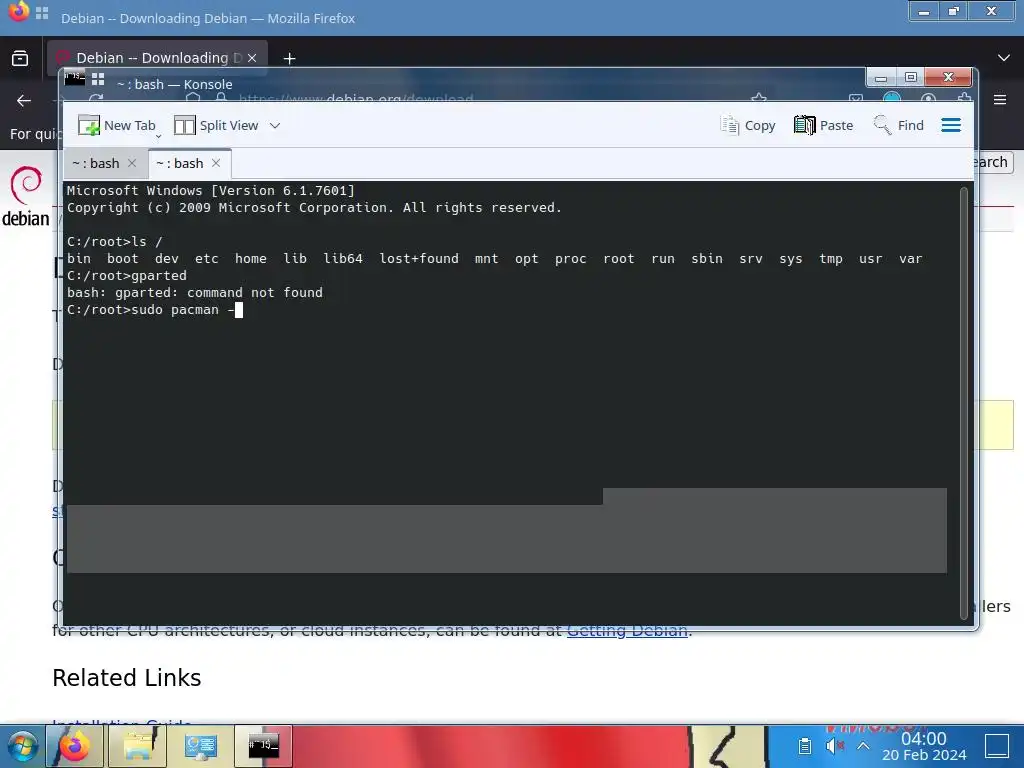The image size is (1024, 768).
Task: Click the Paste toolbar button
Action: point(824,125)
